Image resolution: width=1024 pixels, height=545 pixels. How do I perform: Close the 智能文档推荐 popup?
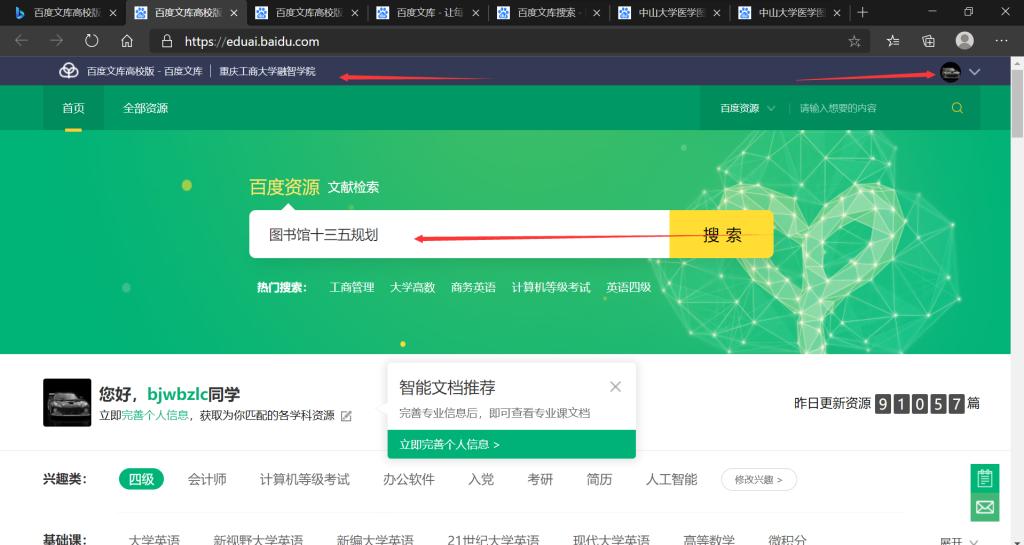point(615,387)
